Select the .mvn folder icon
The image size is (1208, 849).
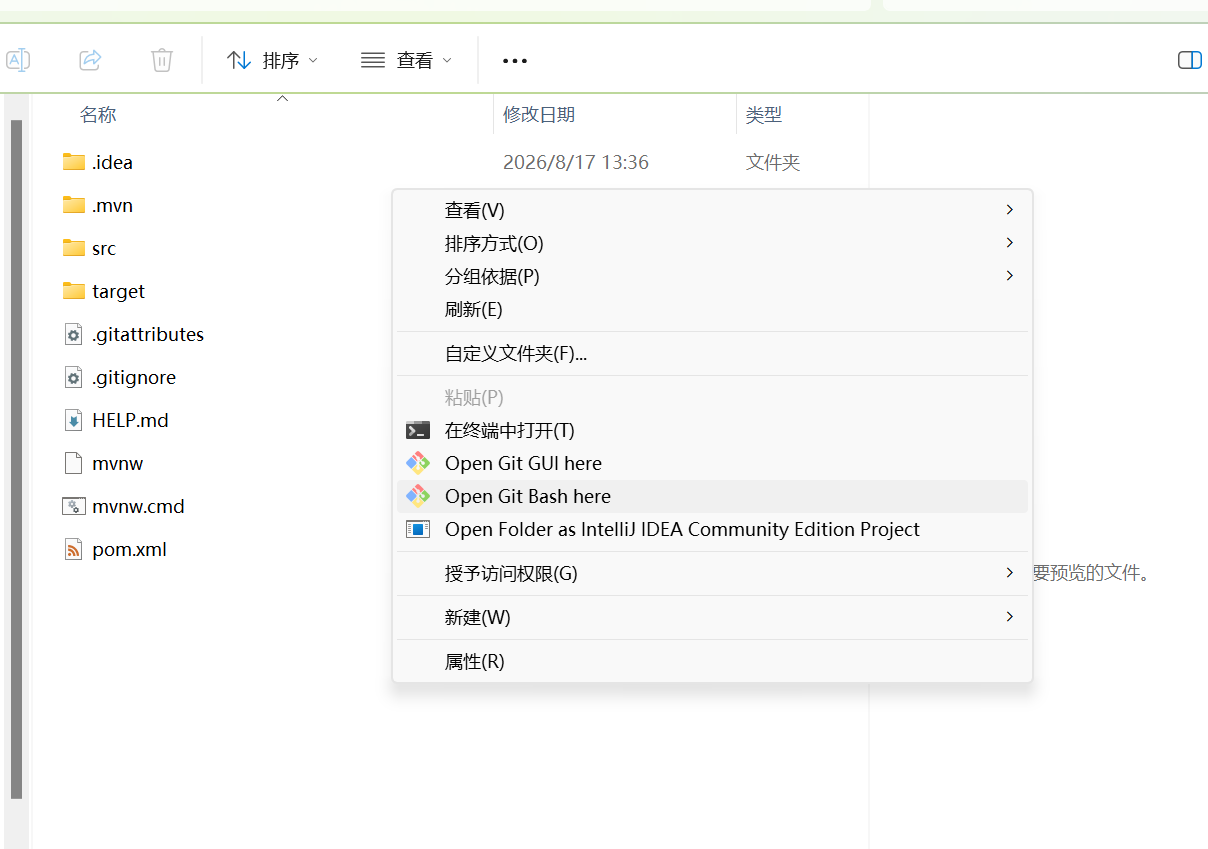click(x=73, y=205)
